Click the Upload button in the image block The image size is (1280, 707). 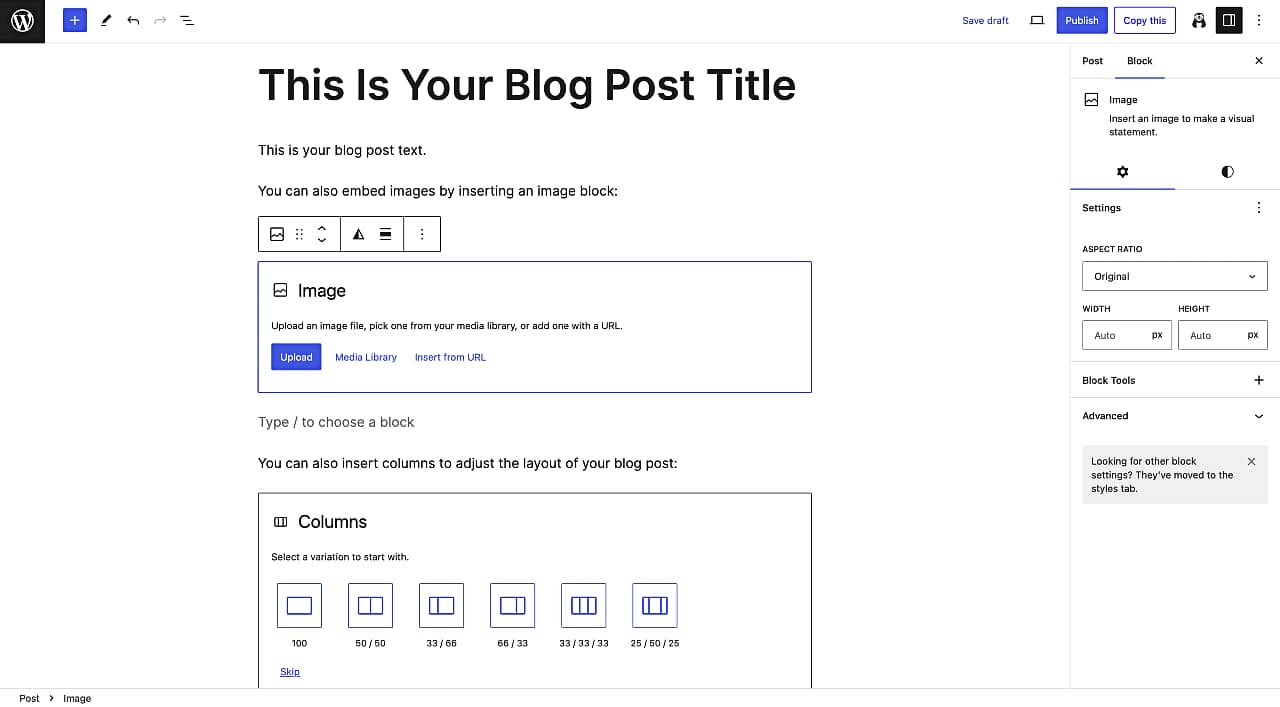tap(296, 357)
